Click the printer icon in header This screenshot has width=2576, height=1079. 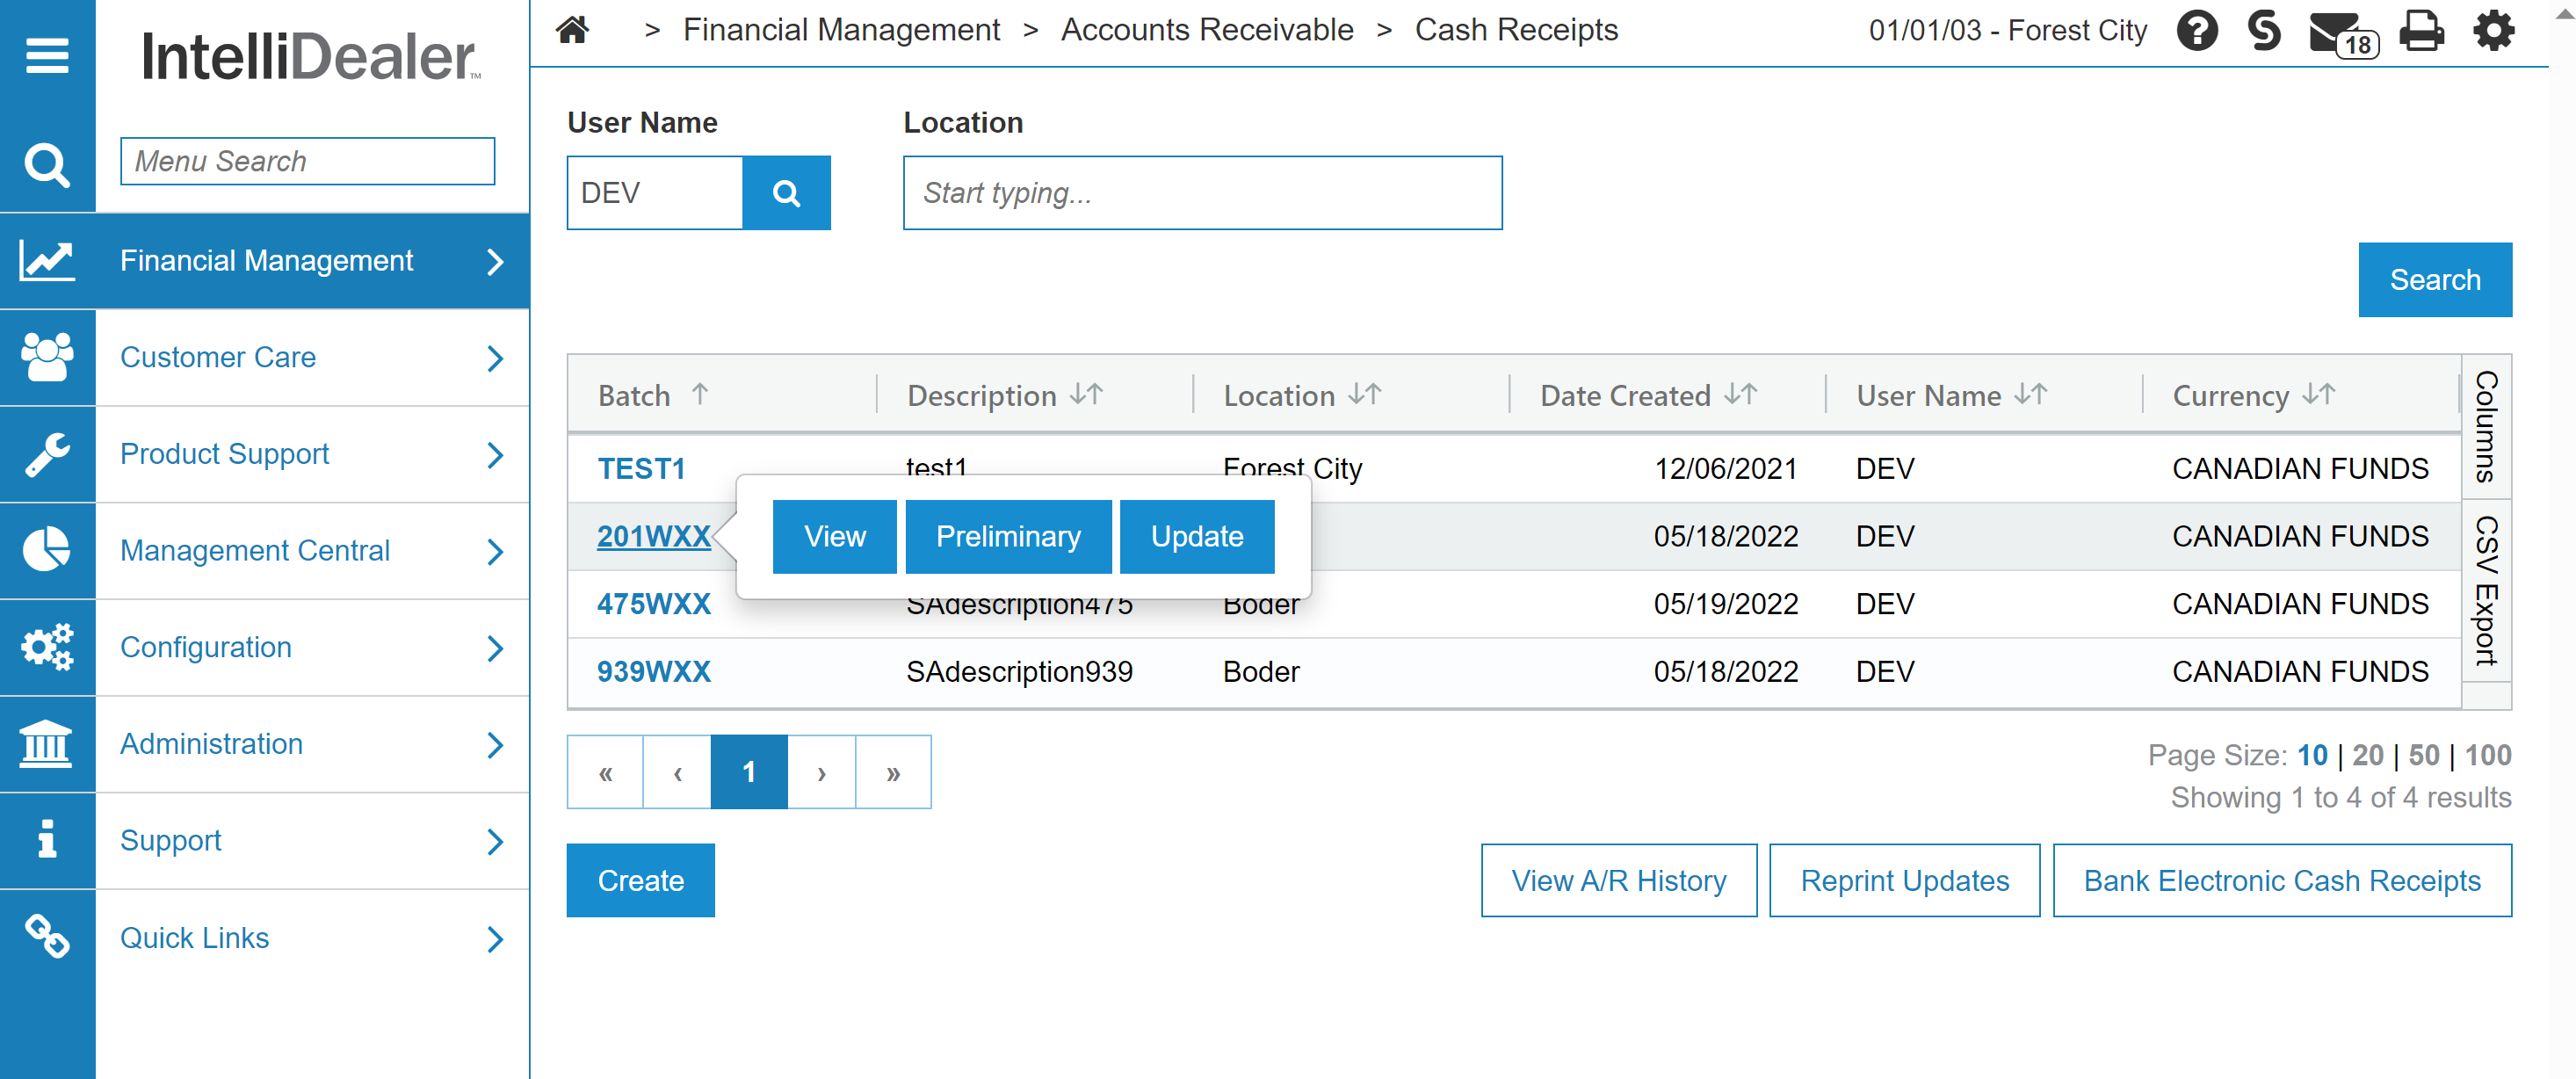click(x=2421, y=30)
